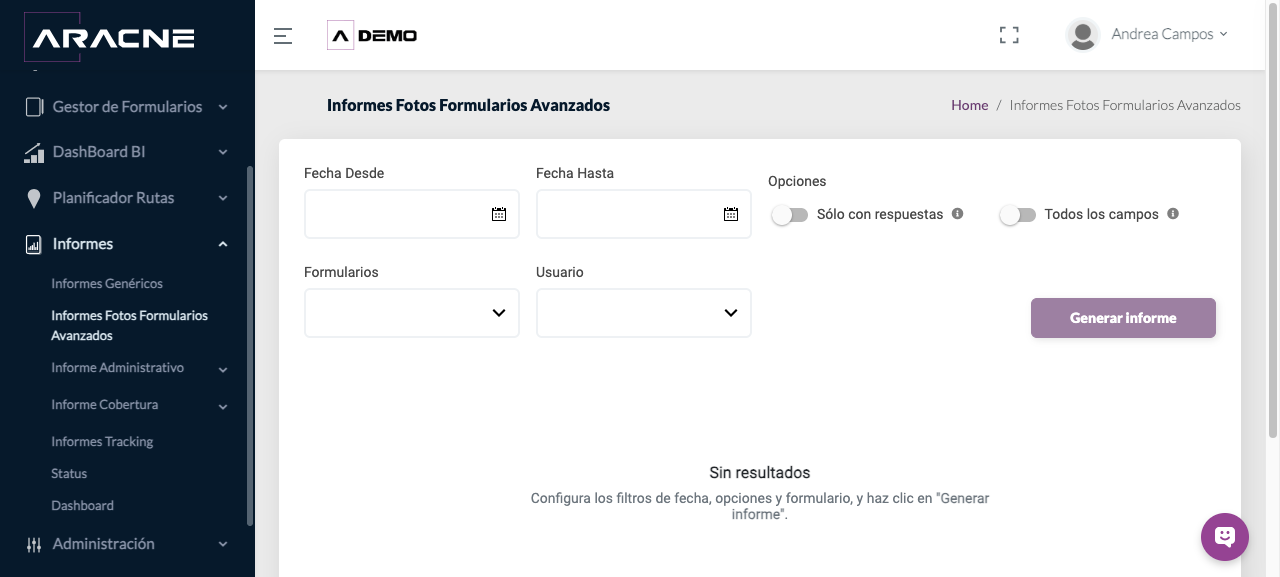Click info icon beside Sólo con respuestas
The width and height of the screenshot is (1280, 577).
957,214
